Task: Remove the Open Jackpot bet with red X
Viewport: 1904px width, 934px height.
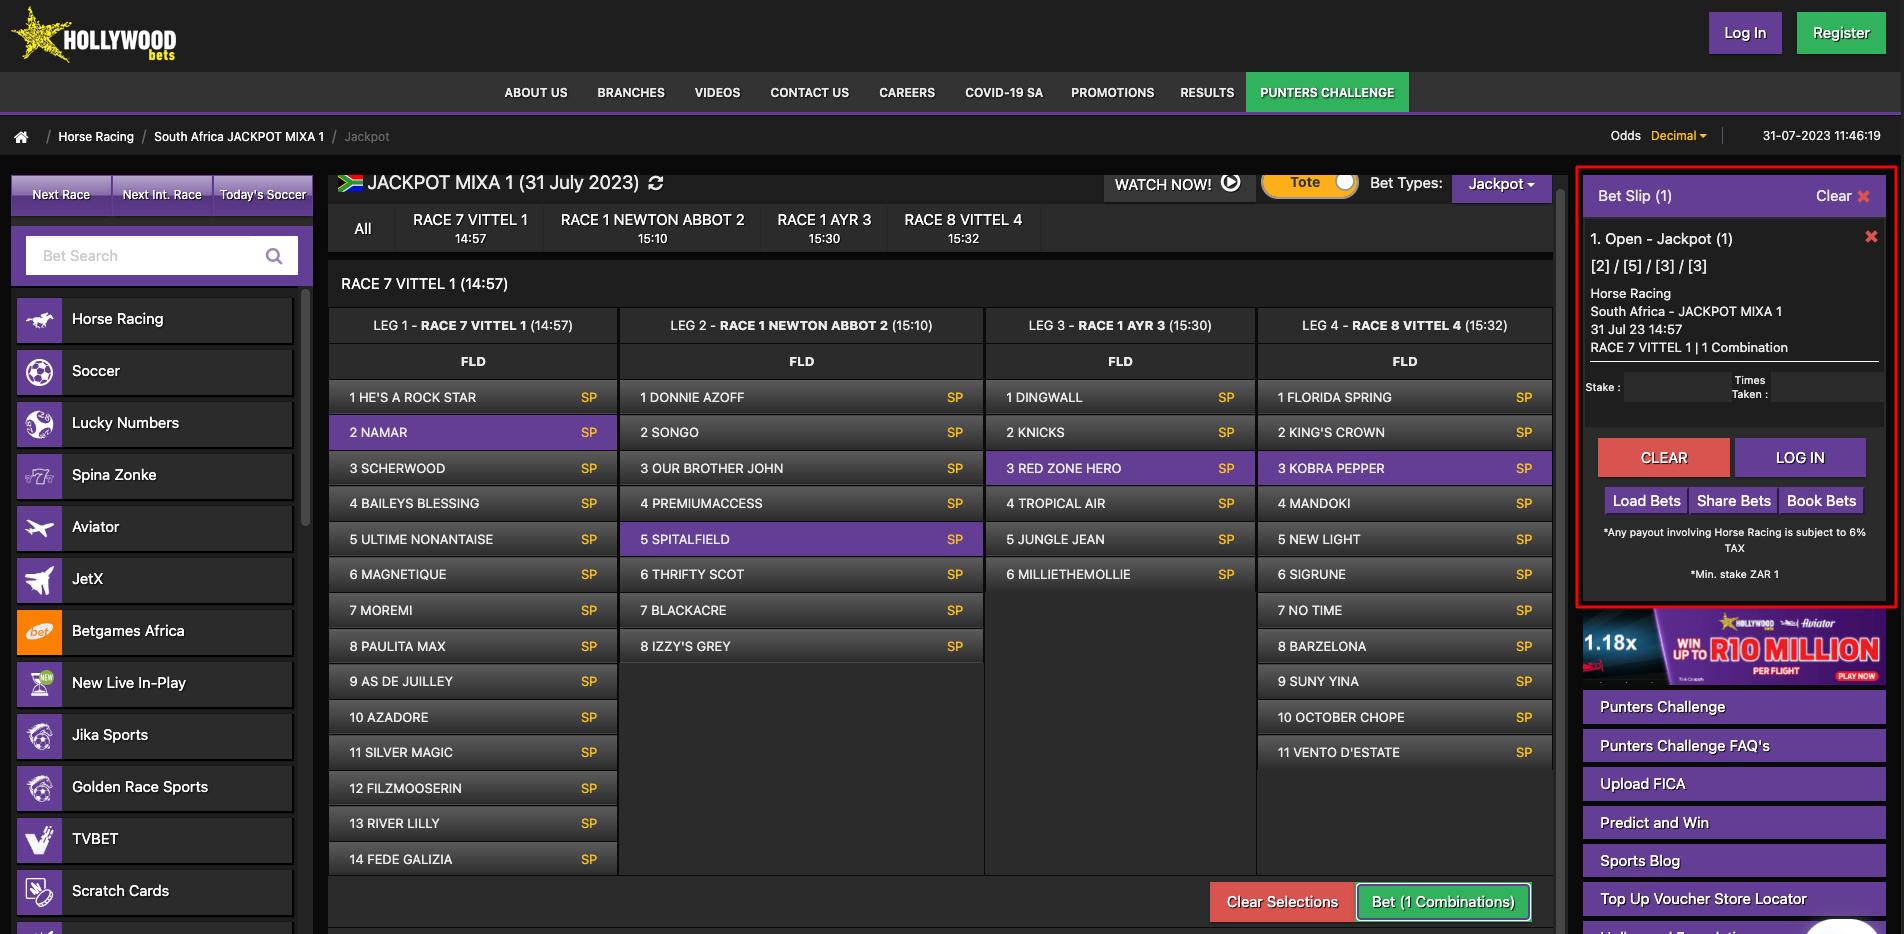Action: (1870, 237)
